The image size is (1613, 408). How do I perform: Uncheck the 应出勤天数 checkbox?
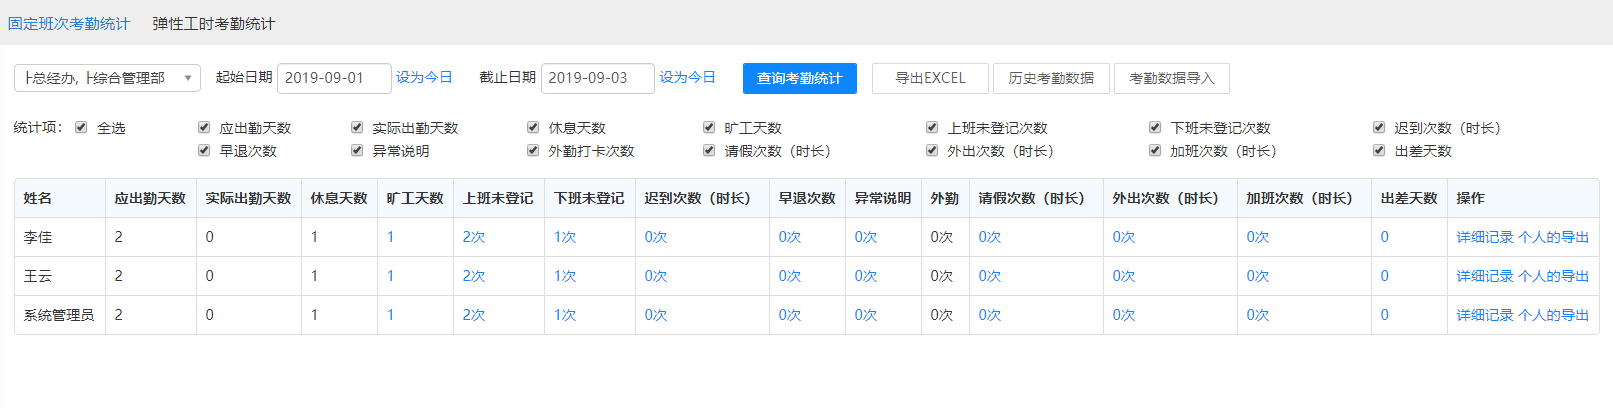tap(204, 128)
